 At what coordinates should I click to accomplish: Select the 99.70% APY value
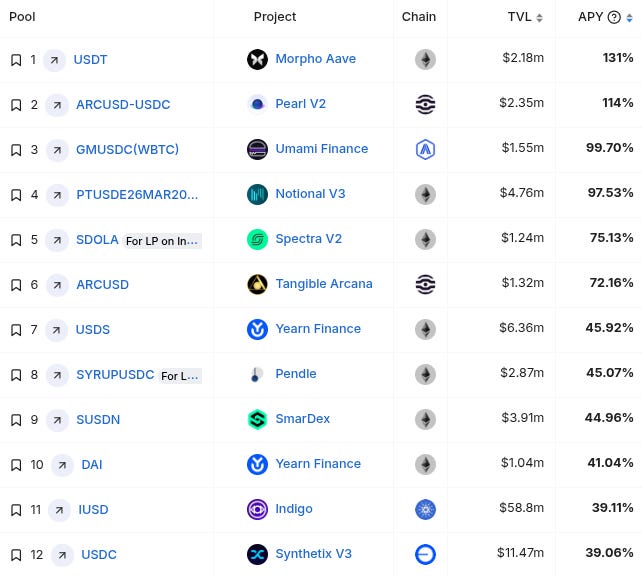610,148
